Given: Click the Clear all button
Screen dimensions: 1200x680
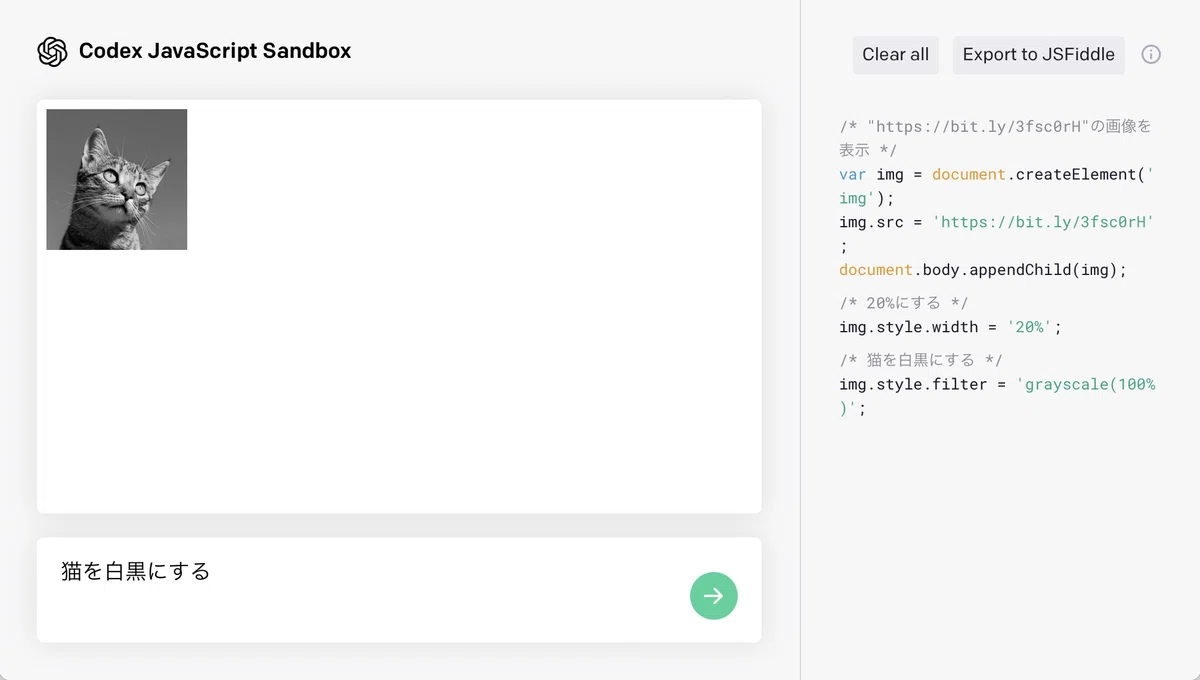Looking at the screenshot, I should point(896,55).
